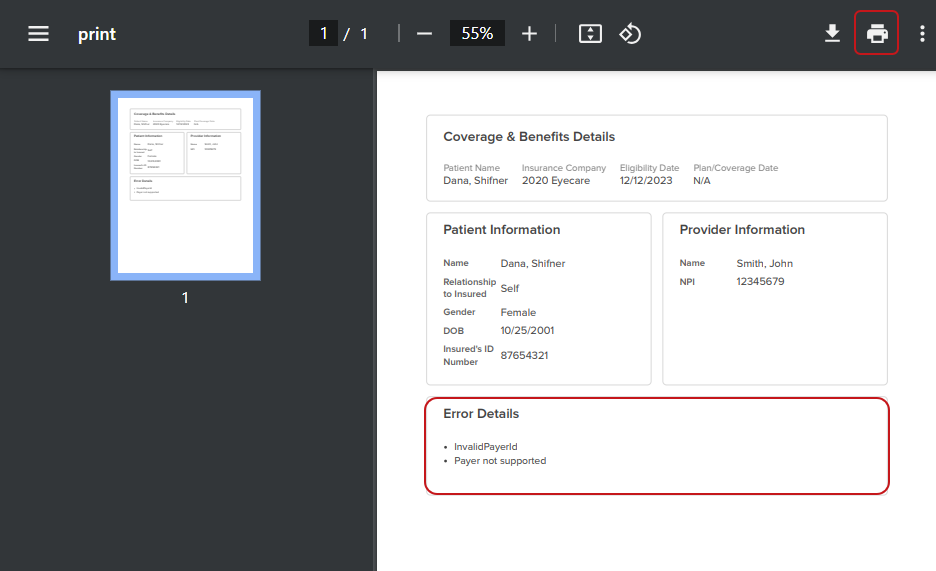Click the fit to page icon

[590, 34]
